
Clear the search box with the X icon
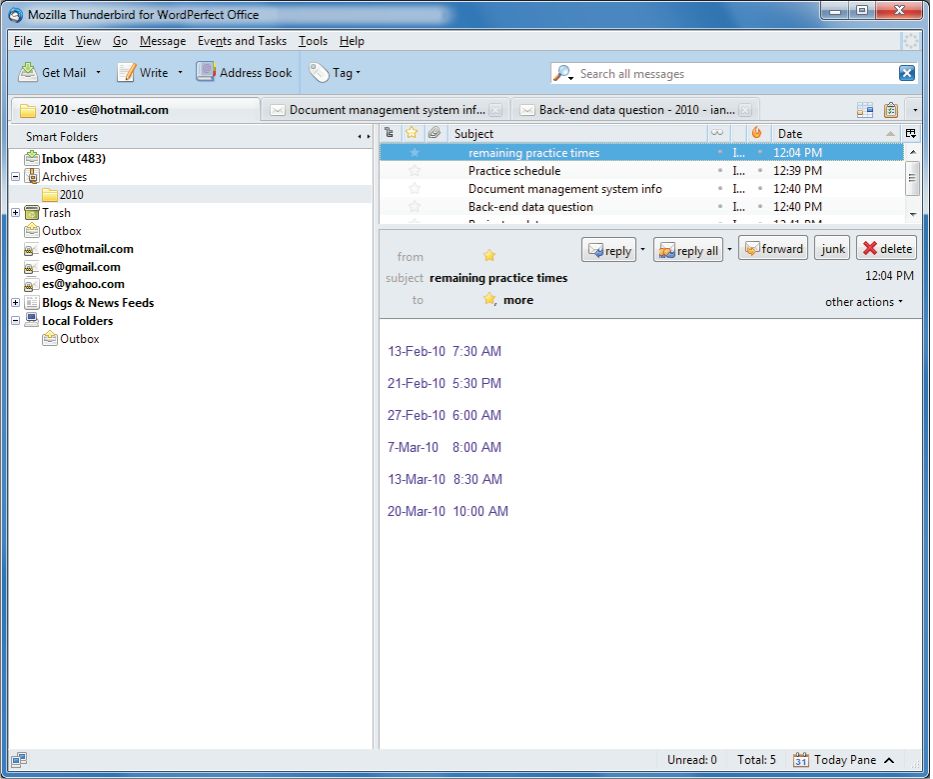click(906, 73)
